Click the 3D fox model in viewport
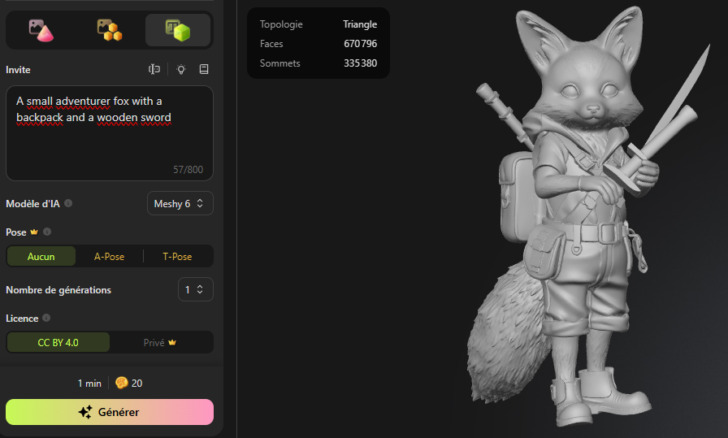 click(x=587, y=218)
